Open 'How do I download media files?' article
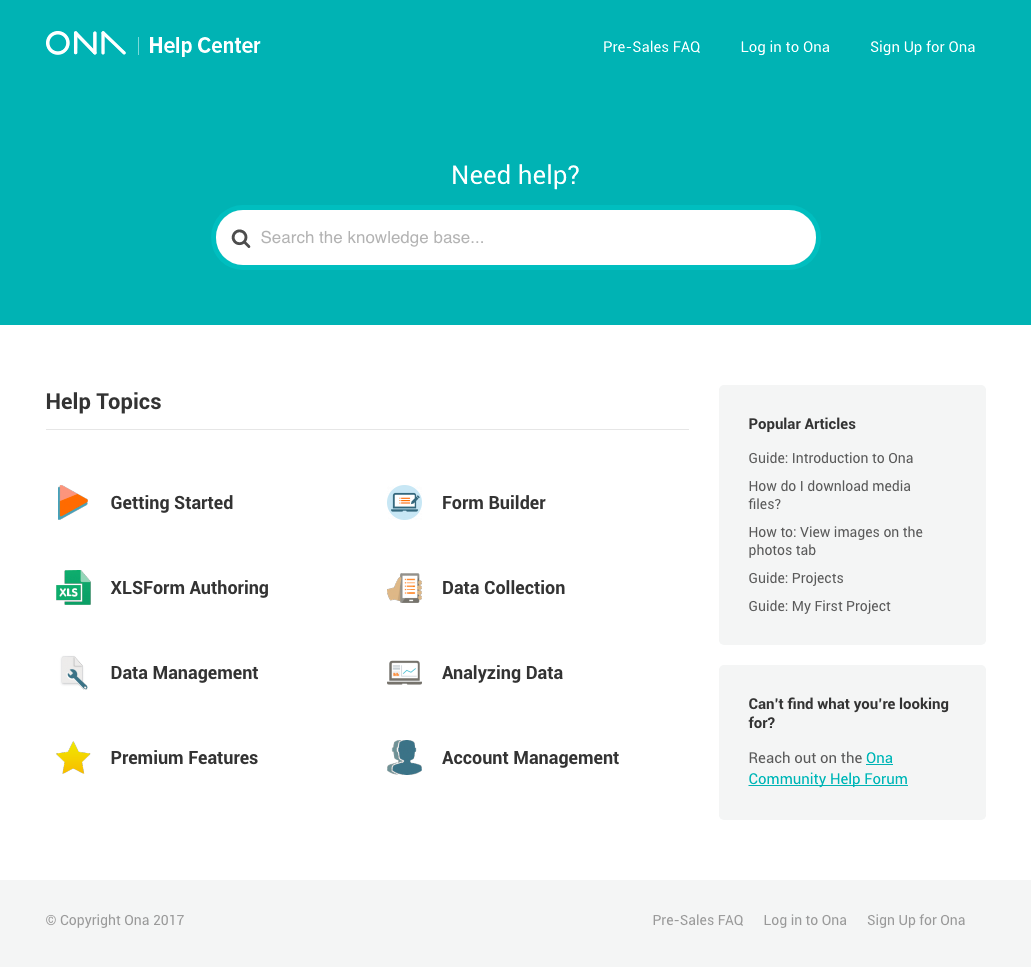 point(829,495)
